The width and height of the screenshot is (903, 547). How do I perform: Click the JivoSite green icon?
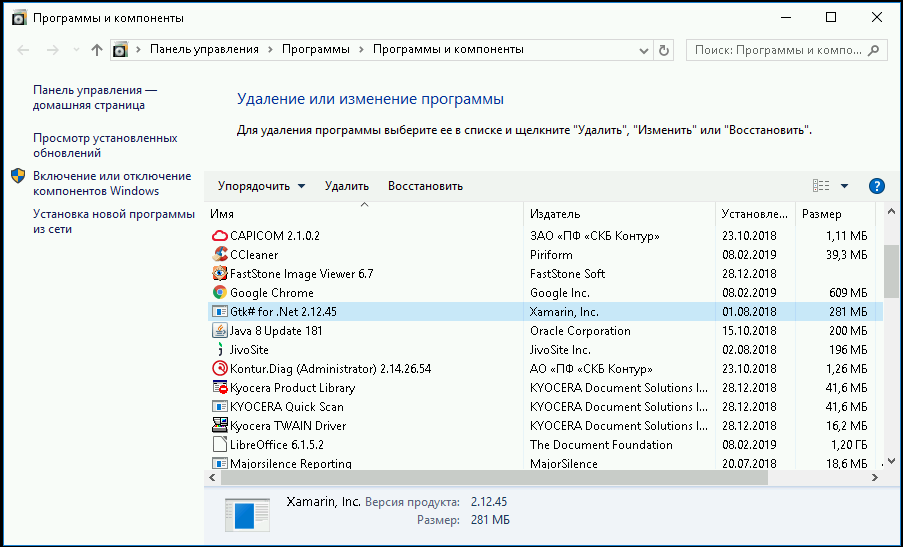(219, 350)
